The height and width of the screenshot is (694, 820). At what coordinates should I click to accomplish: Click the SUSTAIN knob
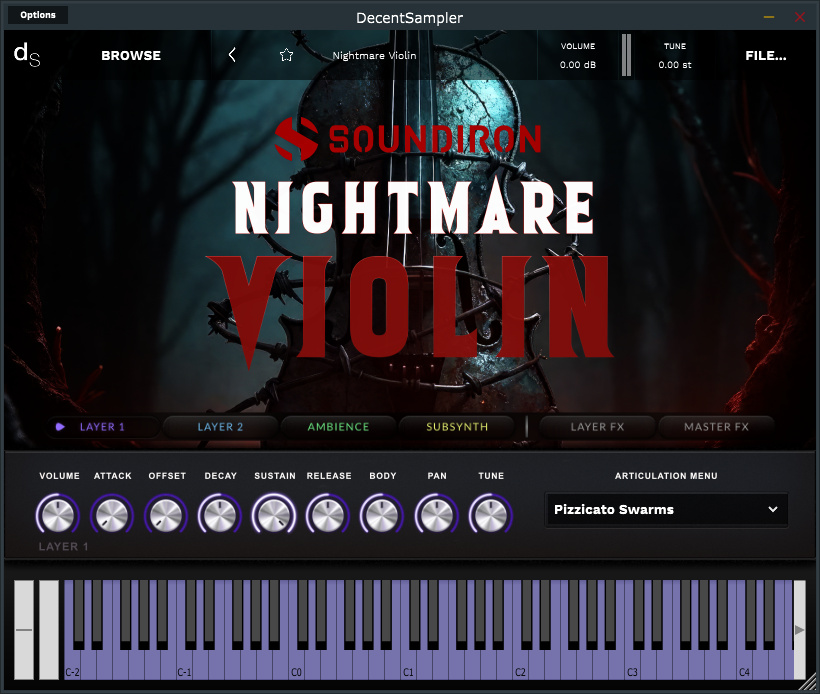coord(274,515)
